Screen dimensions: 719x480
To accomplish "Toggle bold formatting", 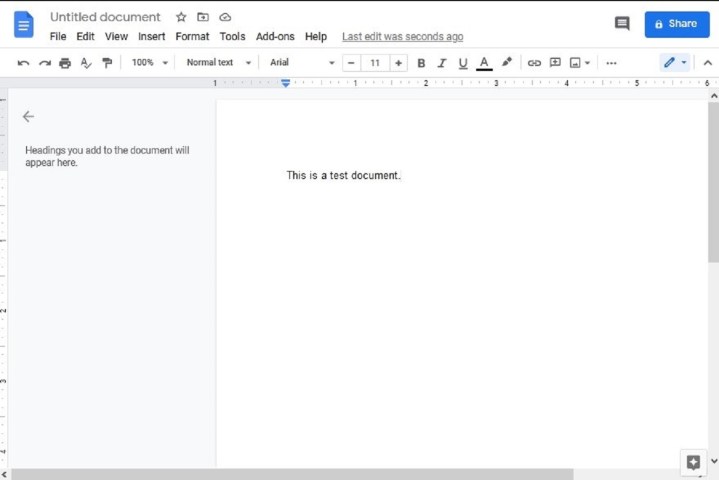I will (421, 63).
